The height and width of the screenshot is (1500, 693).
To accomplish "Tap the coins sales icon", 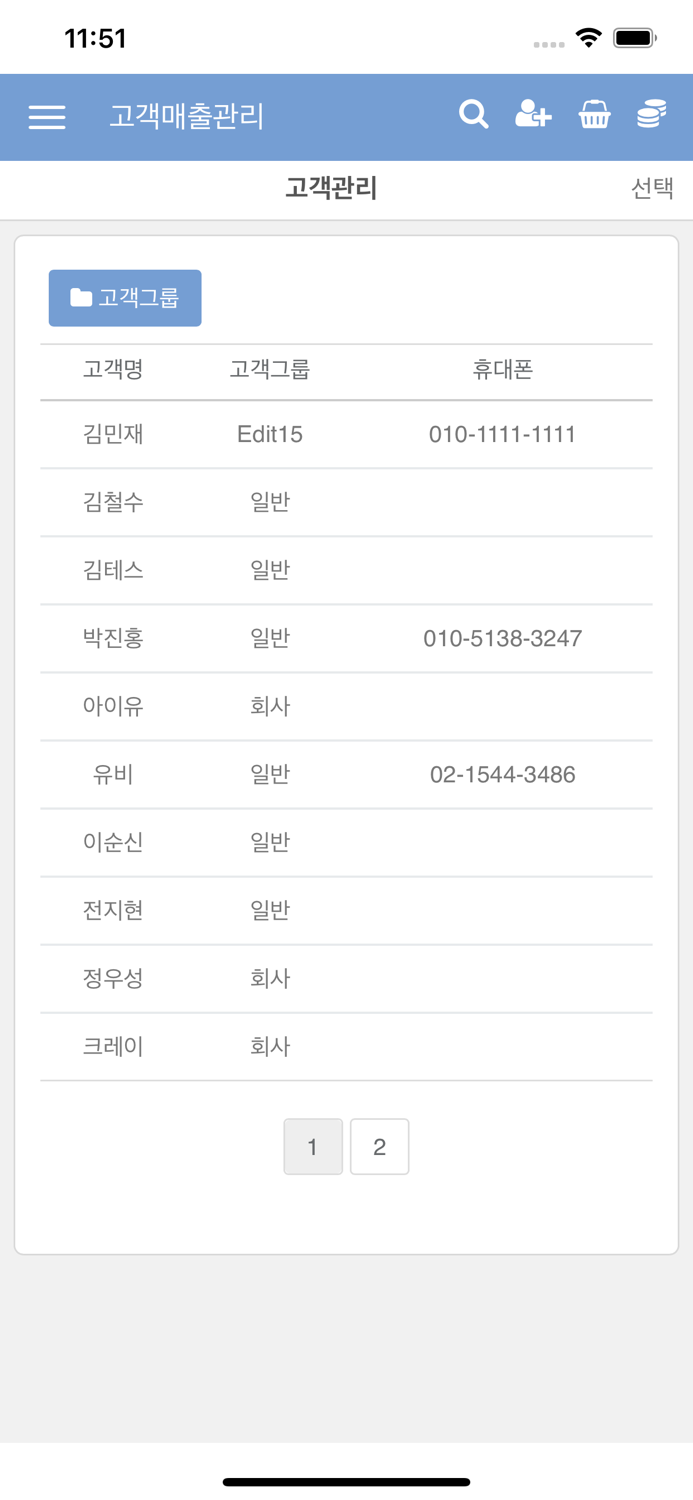I will [x=651, y=115].
